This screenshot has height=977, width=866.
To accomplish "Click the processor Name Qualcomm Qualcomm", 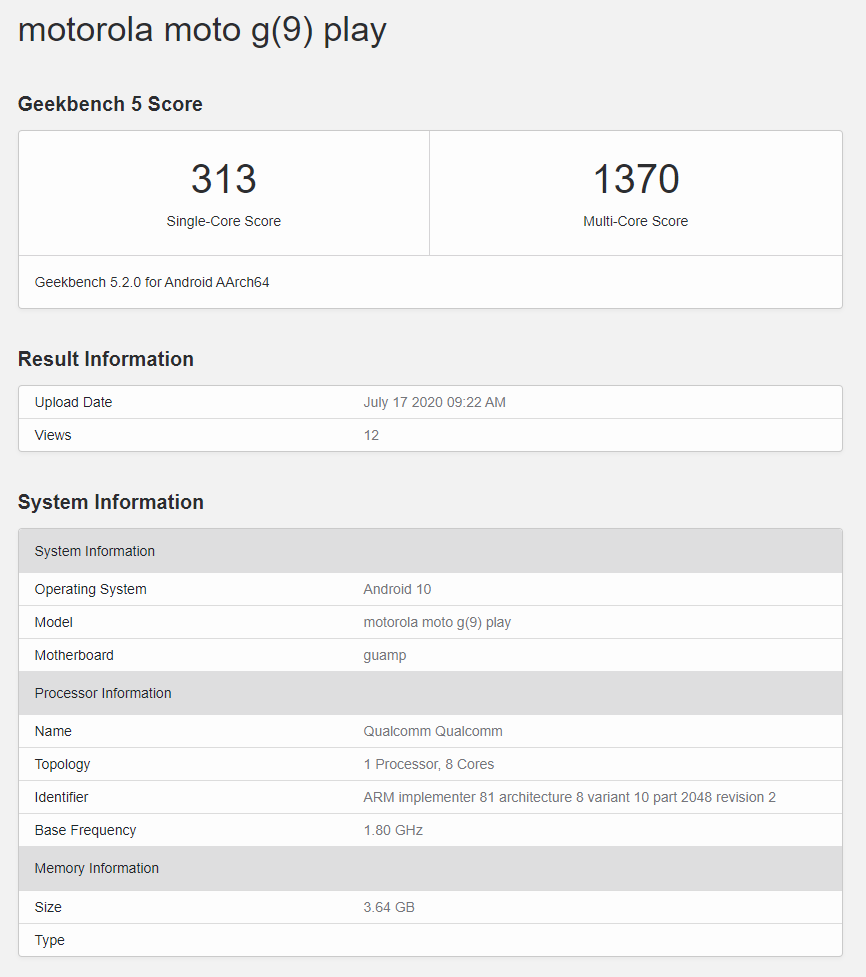I will [x=433, y=731].
